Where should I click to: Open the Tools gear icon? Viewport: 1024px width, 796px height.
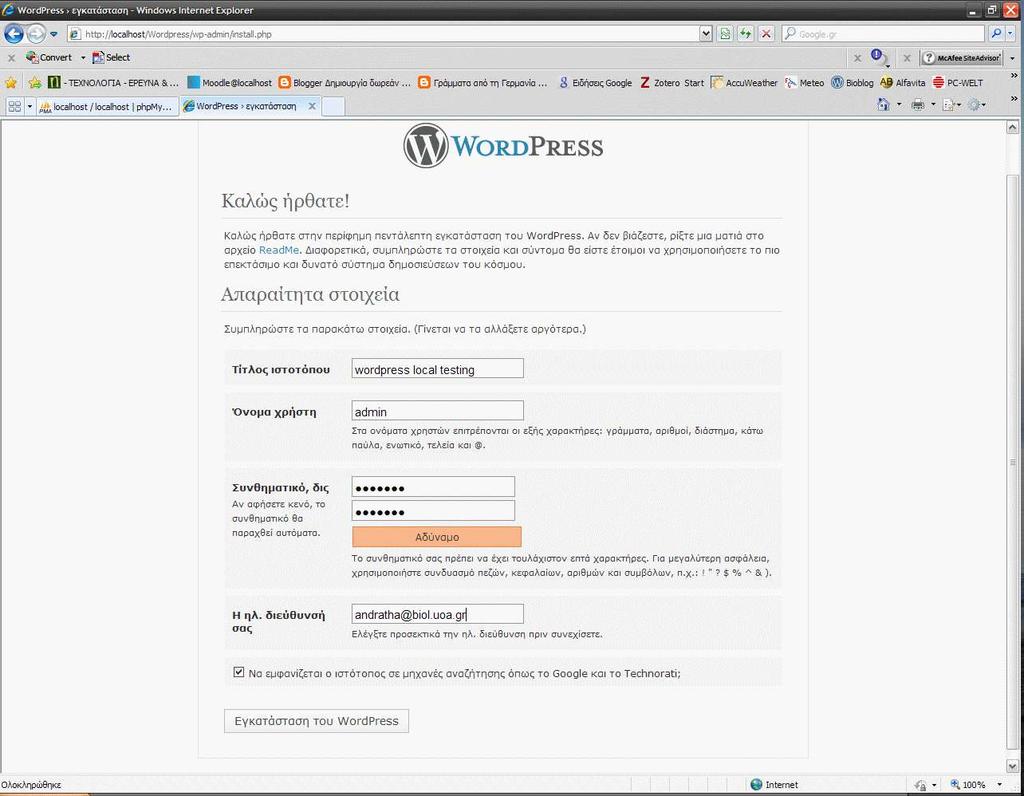point(974,104)
